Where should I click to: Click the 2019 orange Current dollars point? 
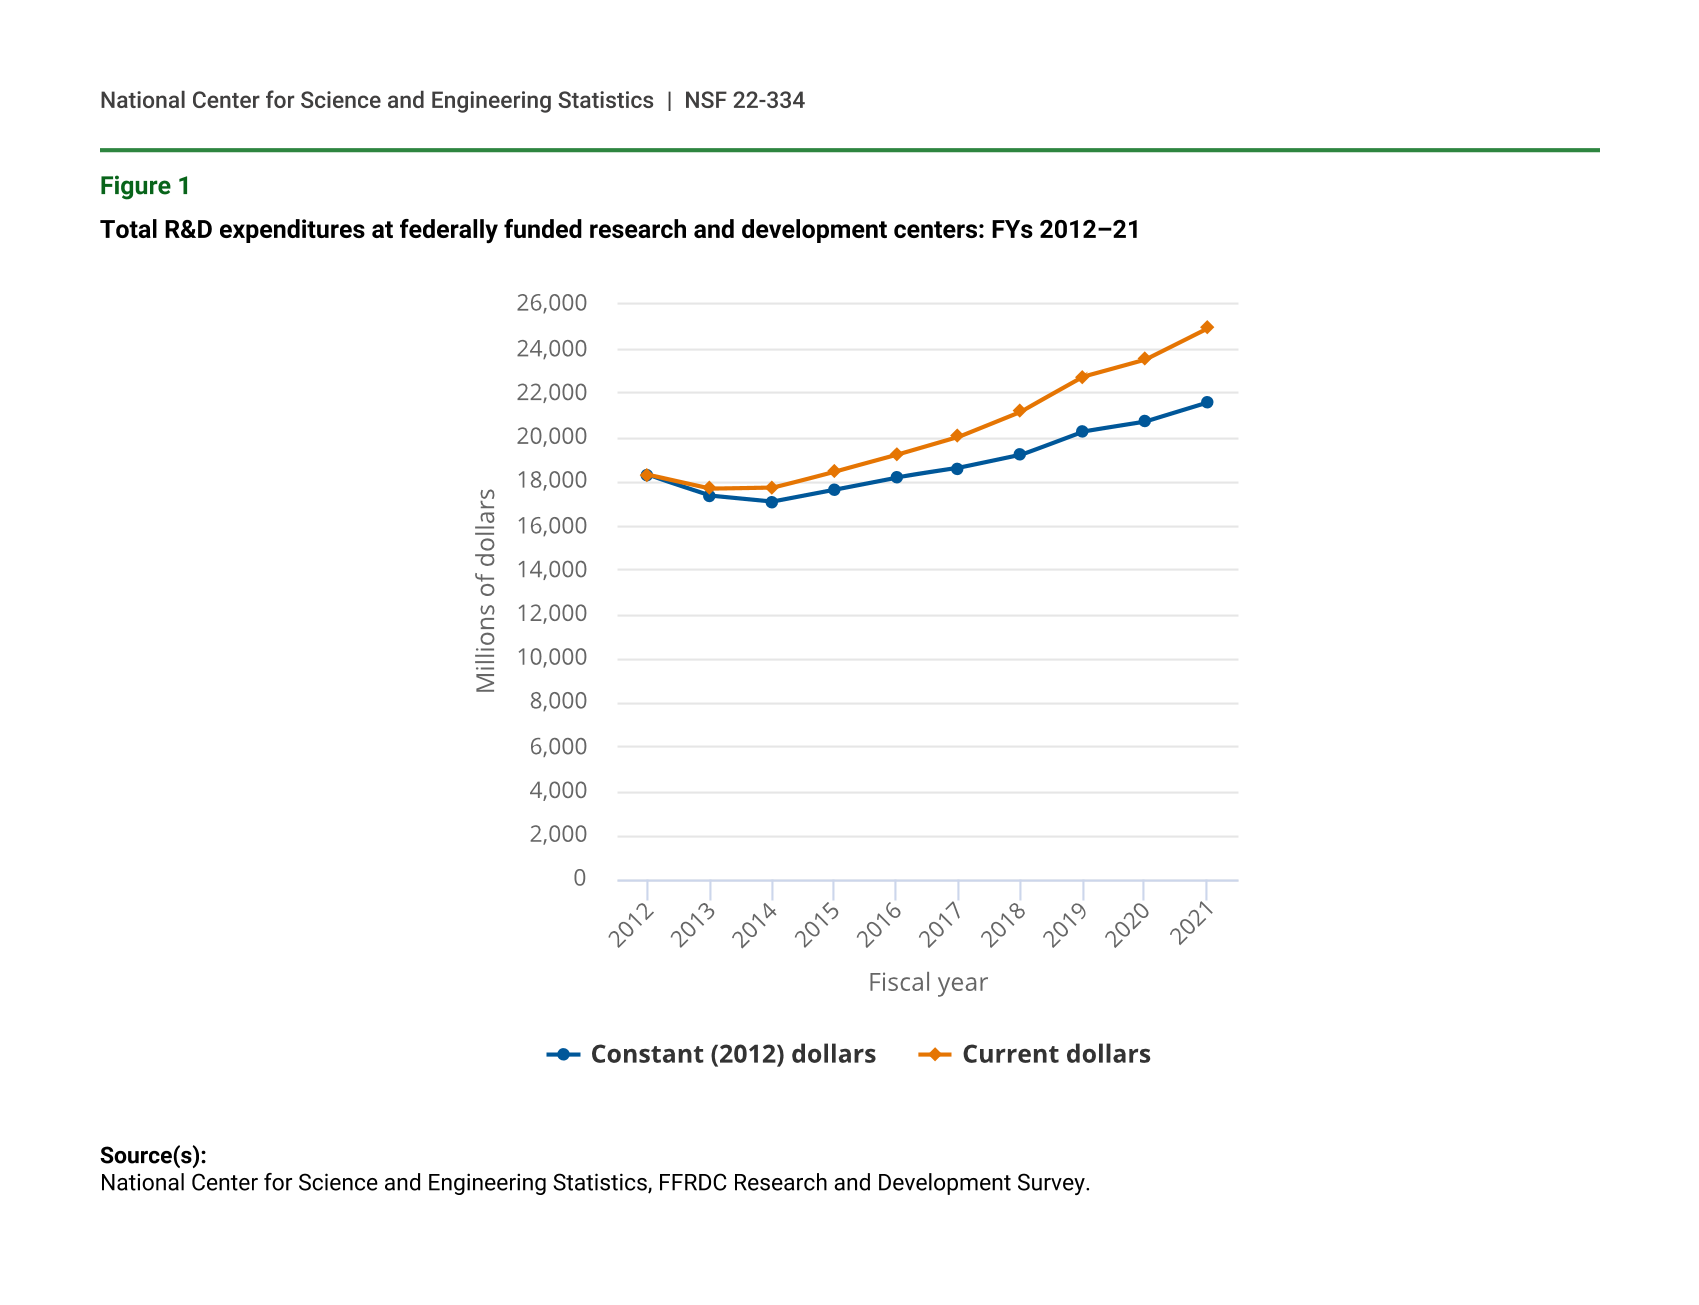click(1082, 377)
